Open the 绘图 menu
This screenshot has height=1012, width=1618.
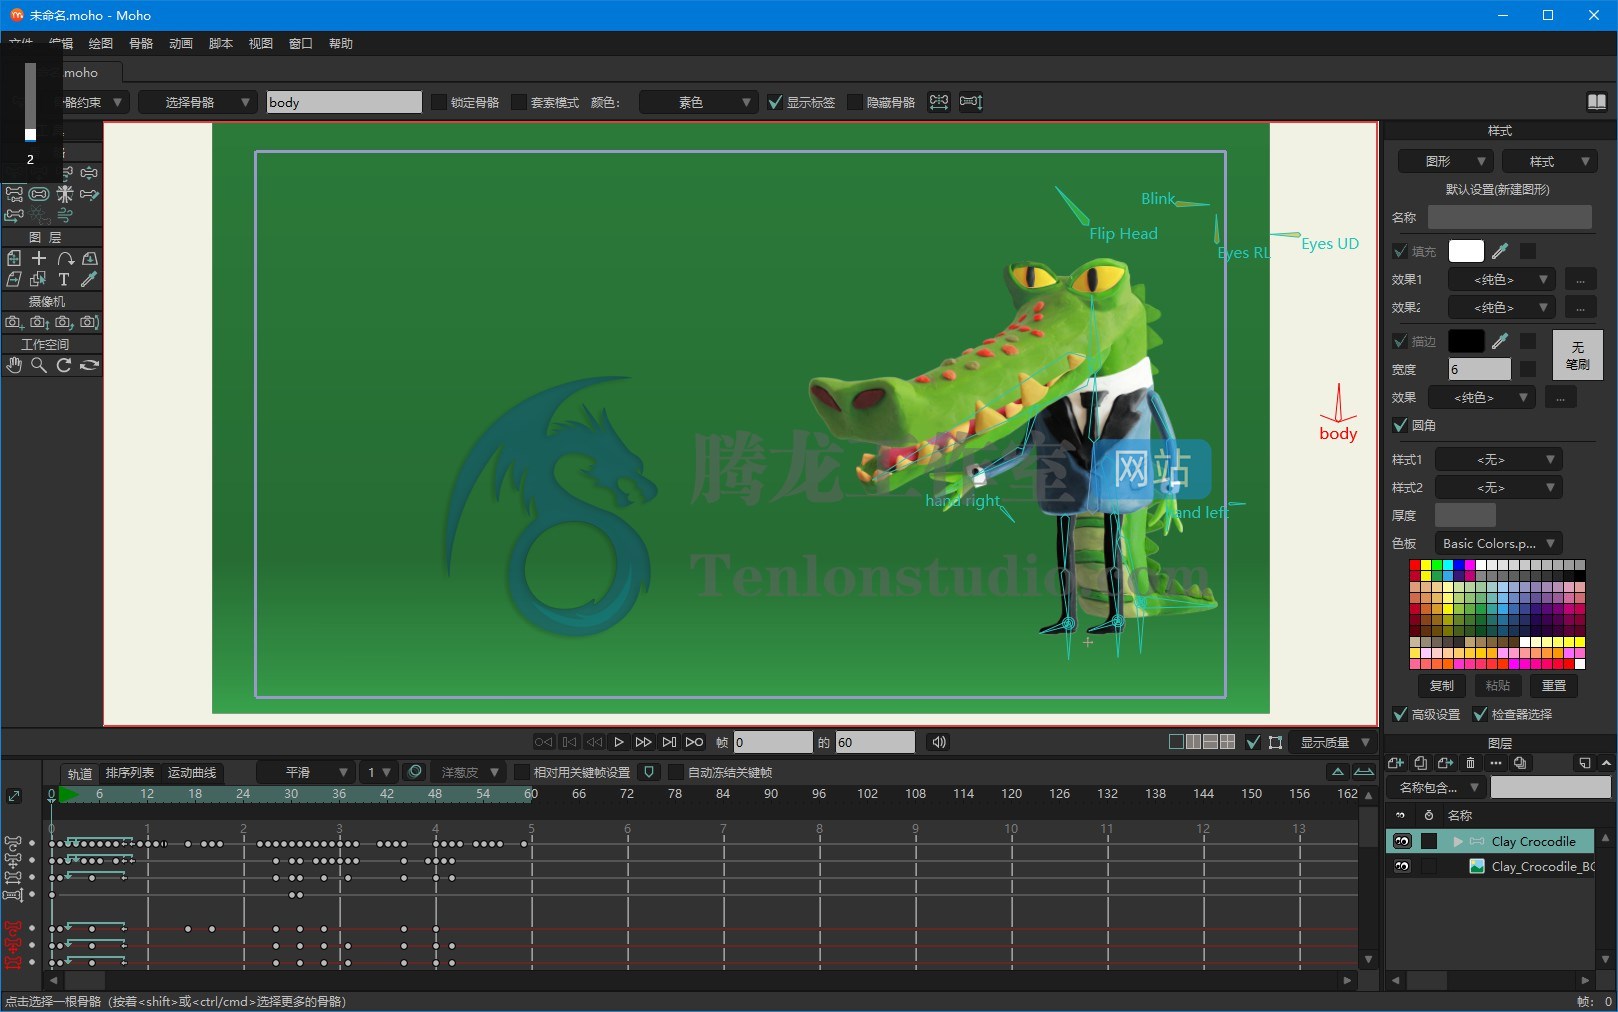click(x=100, y=43)
